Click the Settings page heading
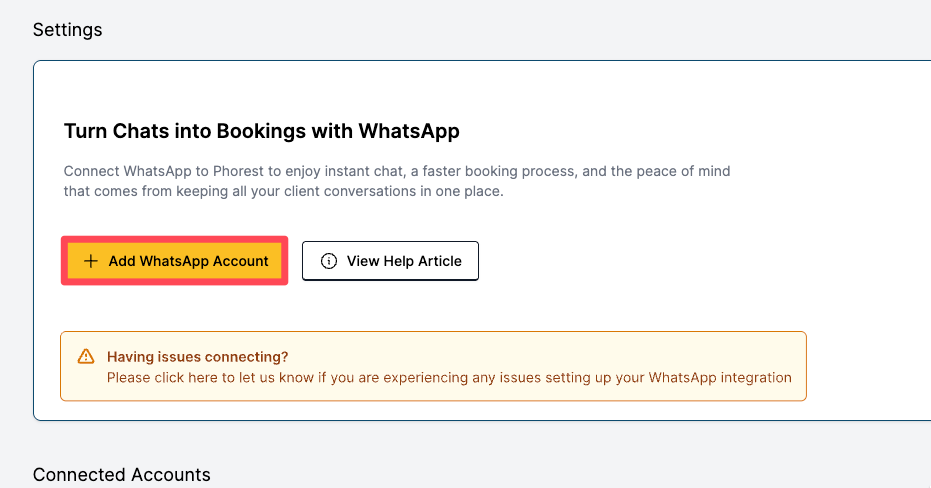Viewport: 931px width, 488px height. click(x=68, y=30)
